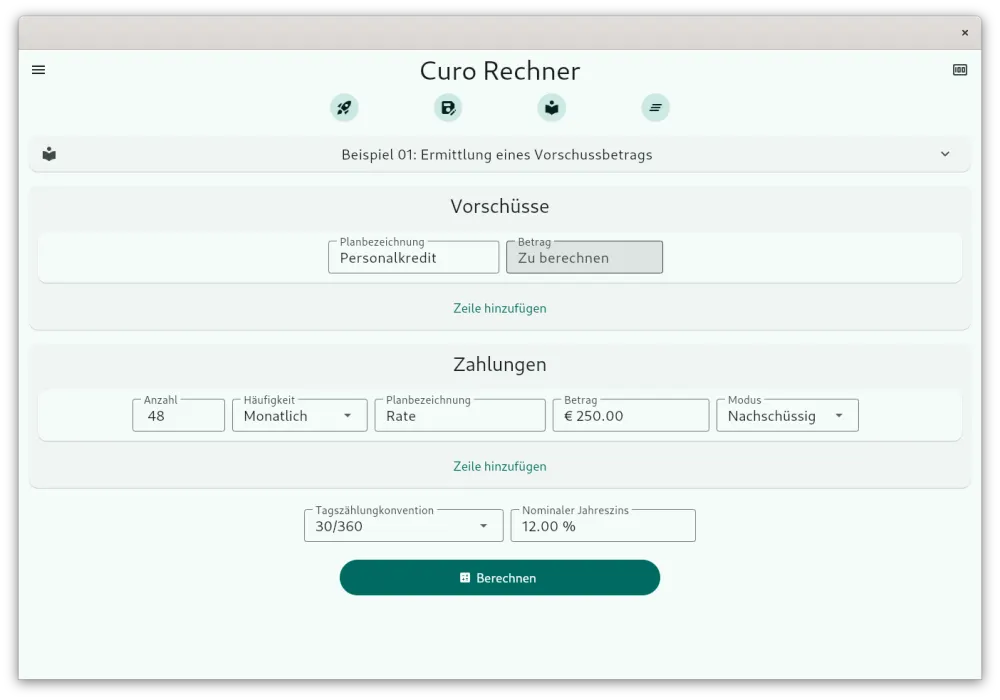Viewport: 1000px width, 700px height.
Task: Open the hamburger navigation menu
Action: [x=38, y=69]
